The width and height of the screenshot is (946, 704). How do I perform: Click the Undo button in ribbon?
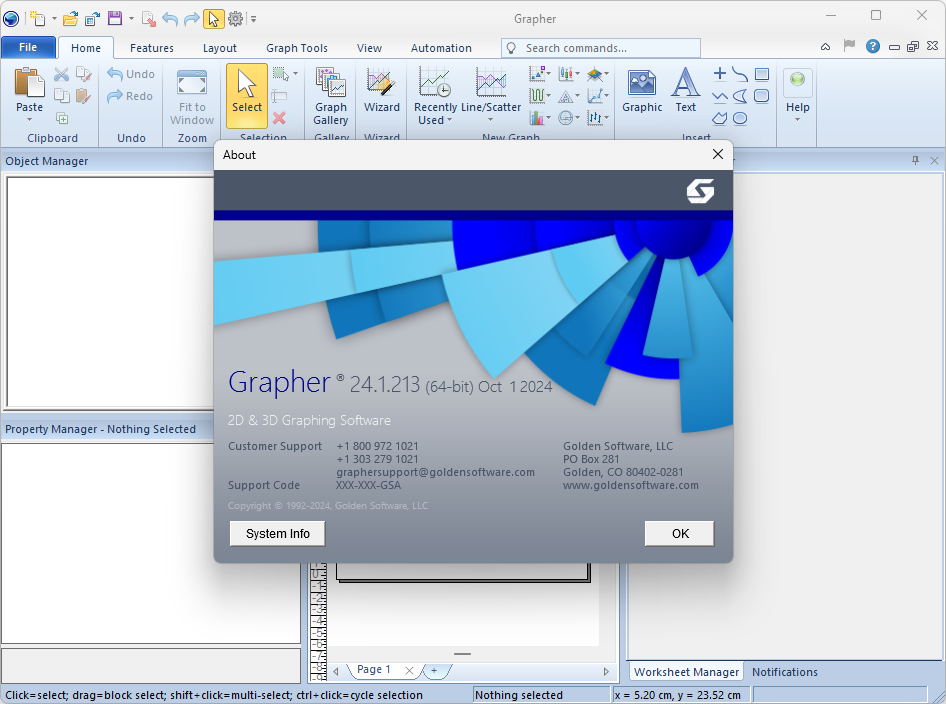click(131, 74)
